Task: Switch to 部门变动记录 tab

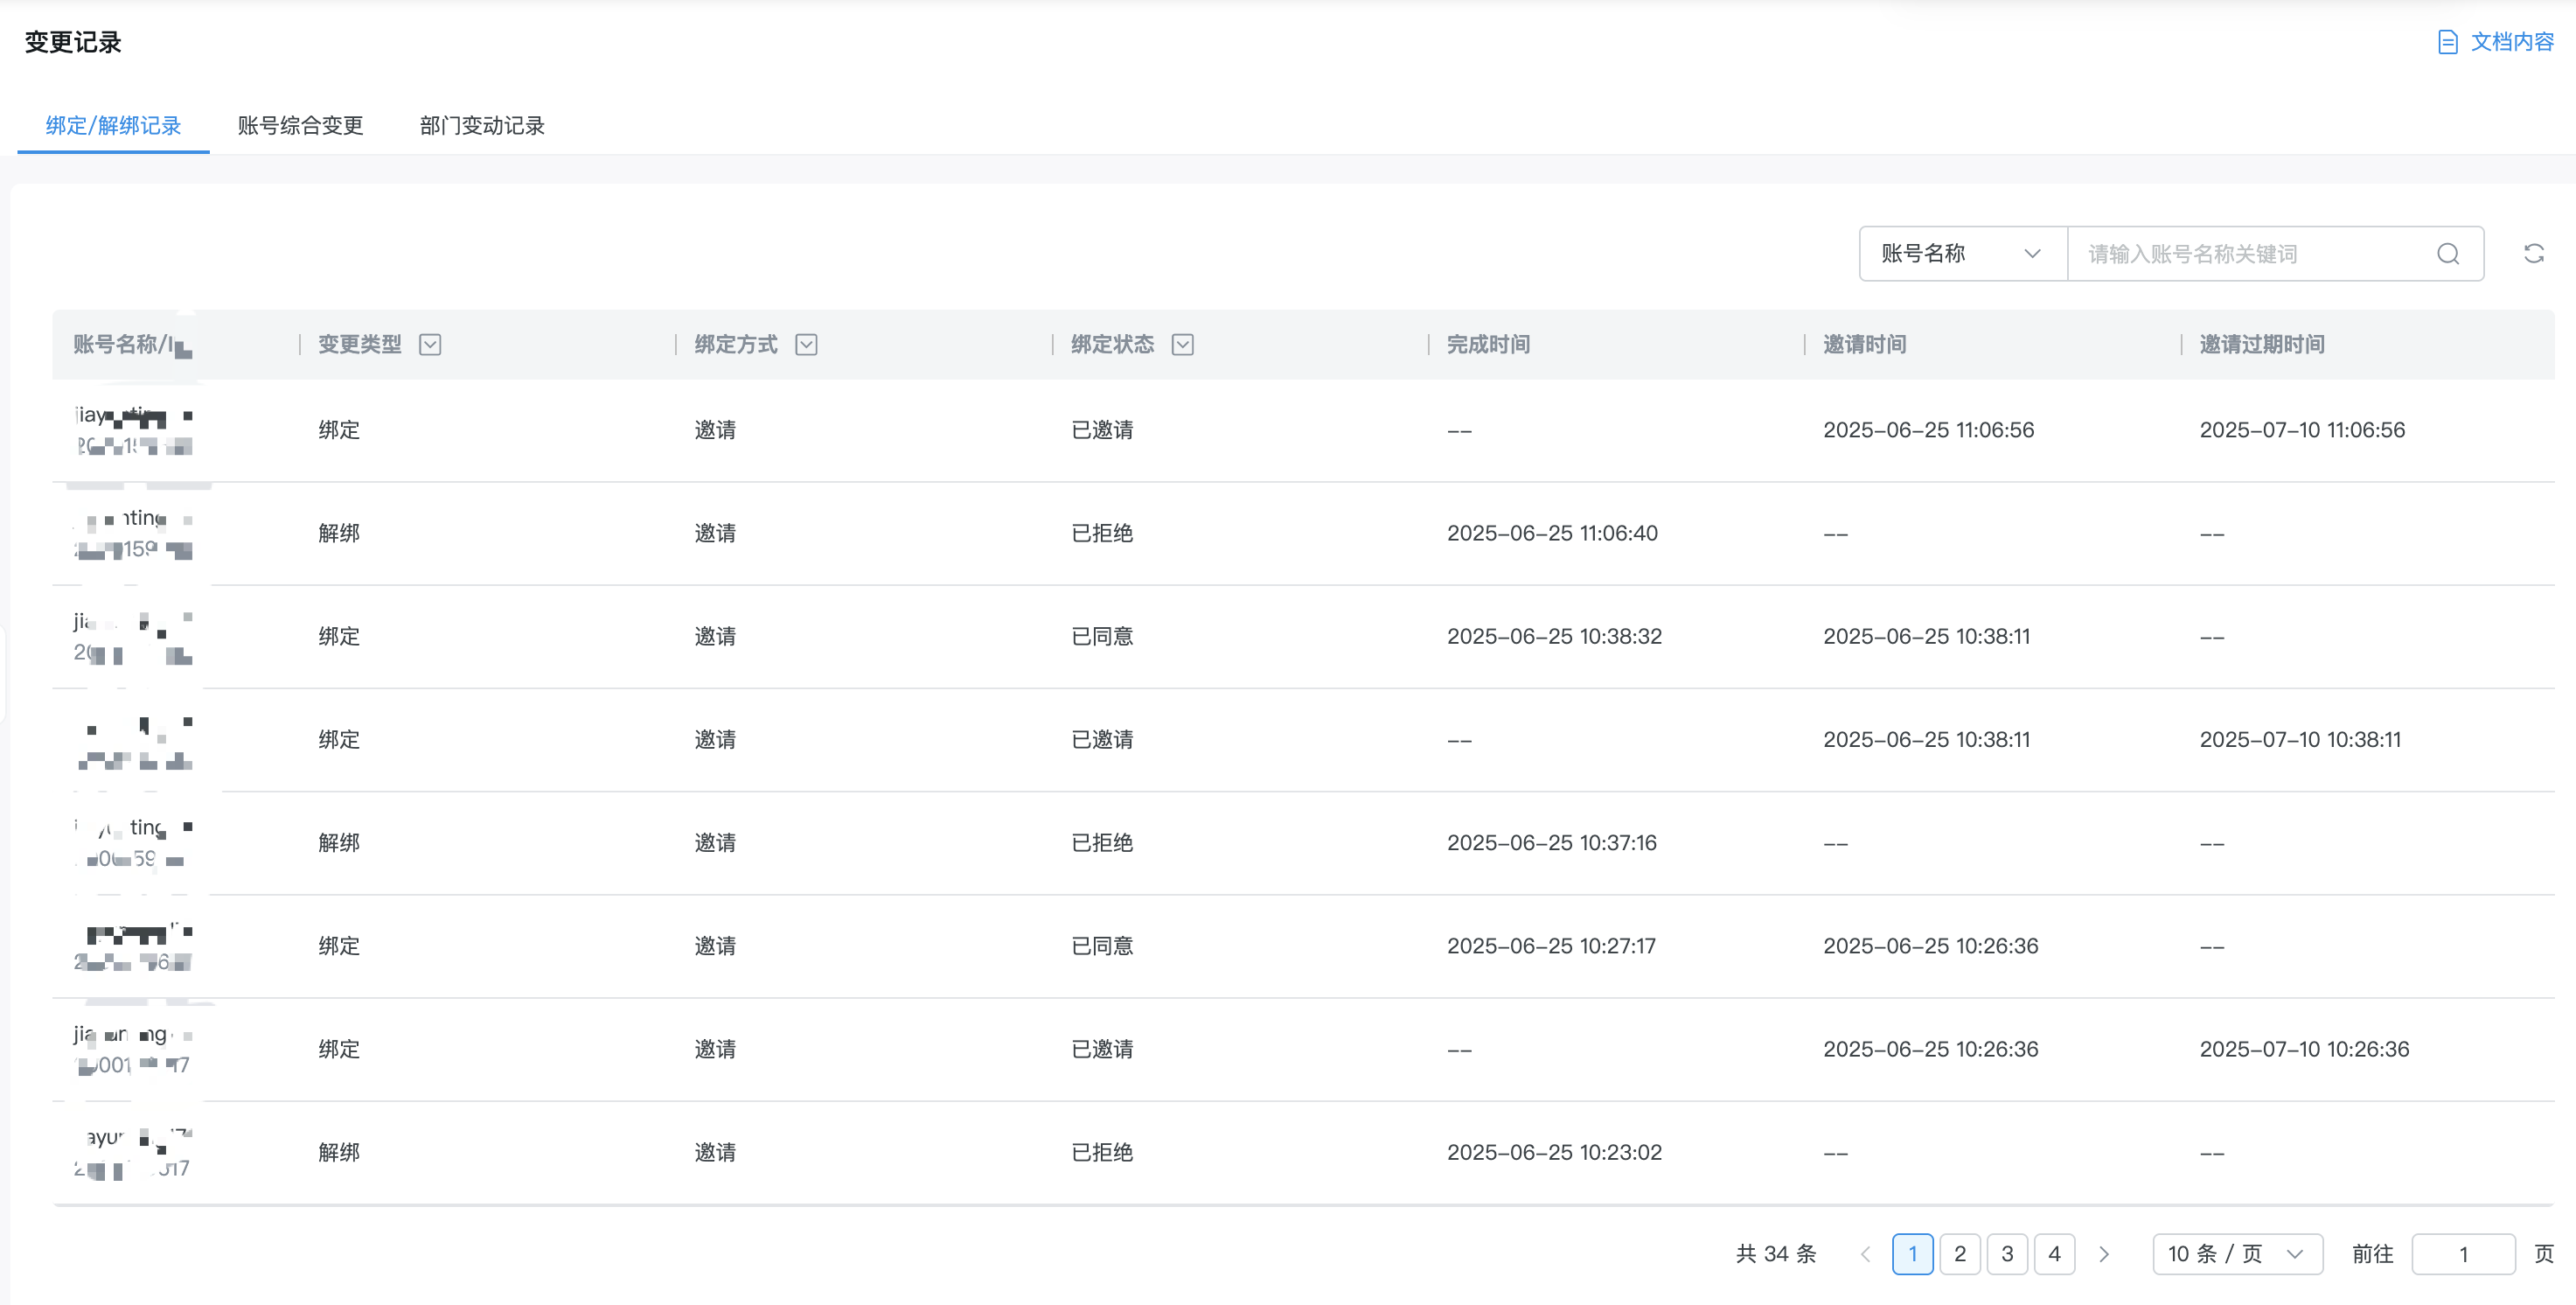Action: 482,126
